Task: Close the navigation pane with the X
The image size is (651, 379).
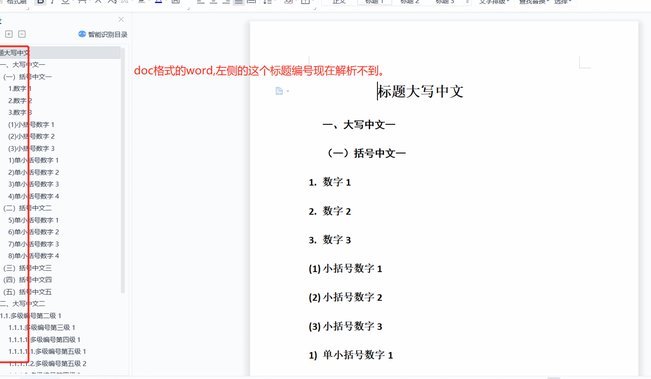Action: 121,20
